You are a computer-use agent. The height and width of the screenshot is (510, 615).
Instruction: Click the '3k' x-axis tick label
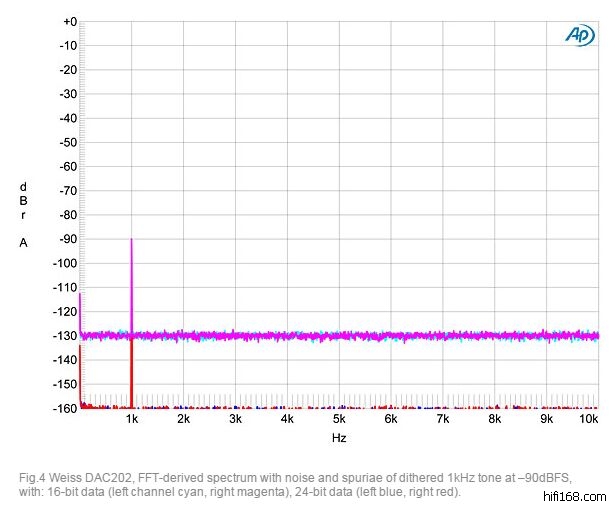[x=235, y=421]
